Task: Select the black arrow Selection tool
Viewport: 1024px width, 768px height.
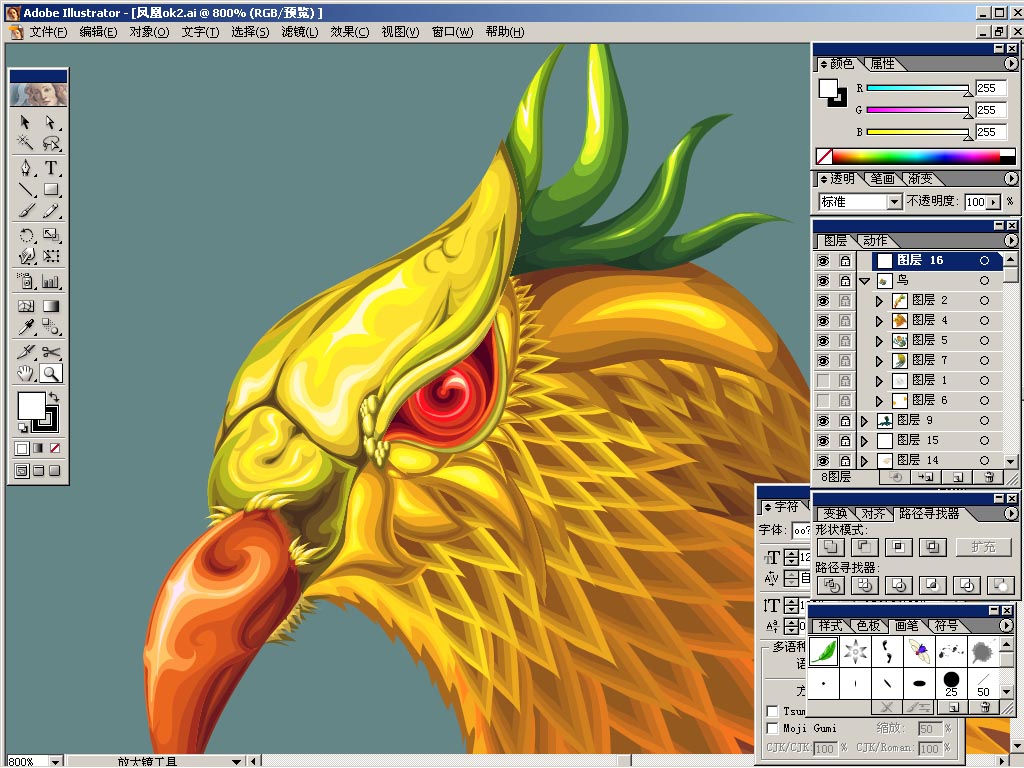Action: click(25, 122)
